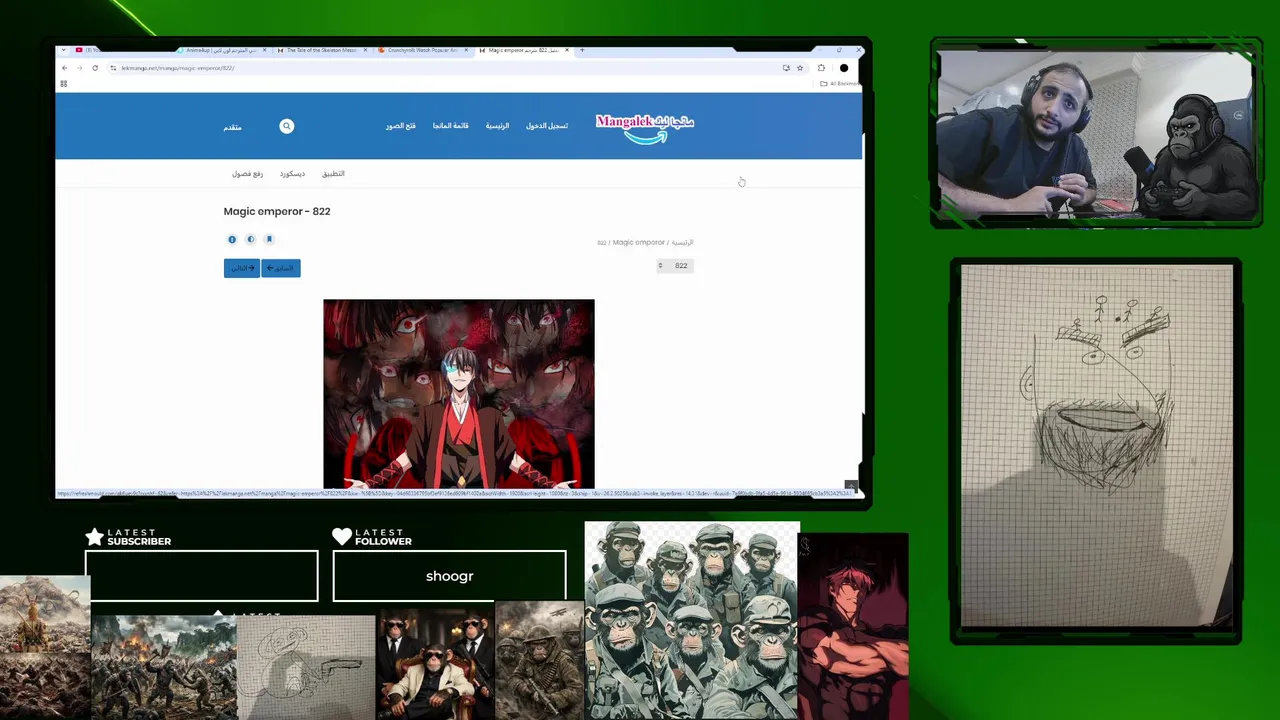Click the Magic emperor breadcrumb link
The image size is (1280, 720).
(x=639, y=242)
